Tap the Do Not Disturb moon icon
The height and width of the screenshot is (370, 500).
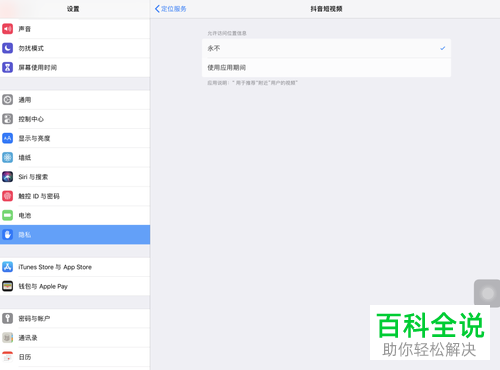tap(8, 48)
